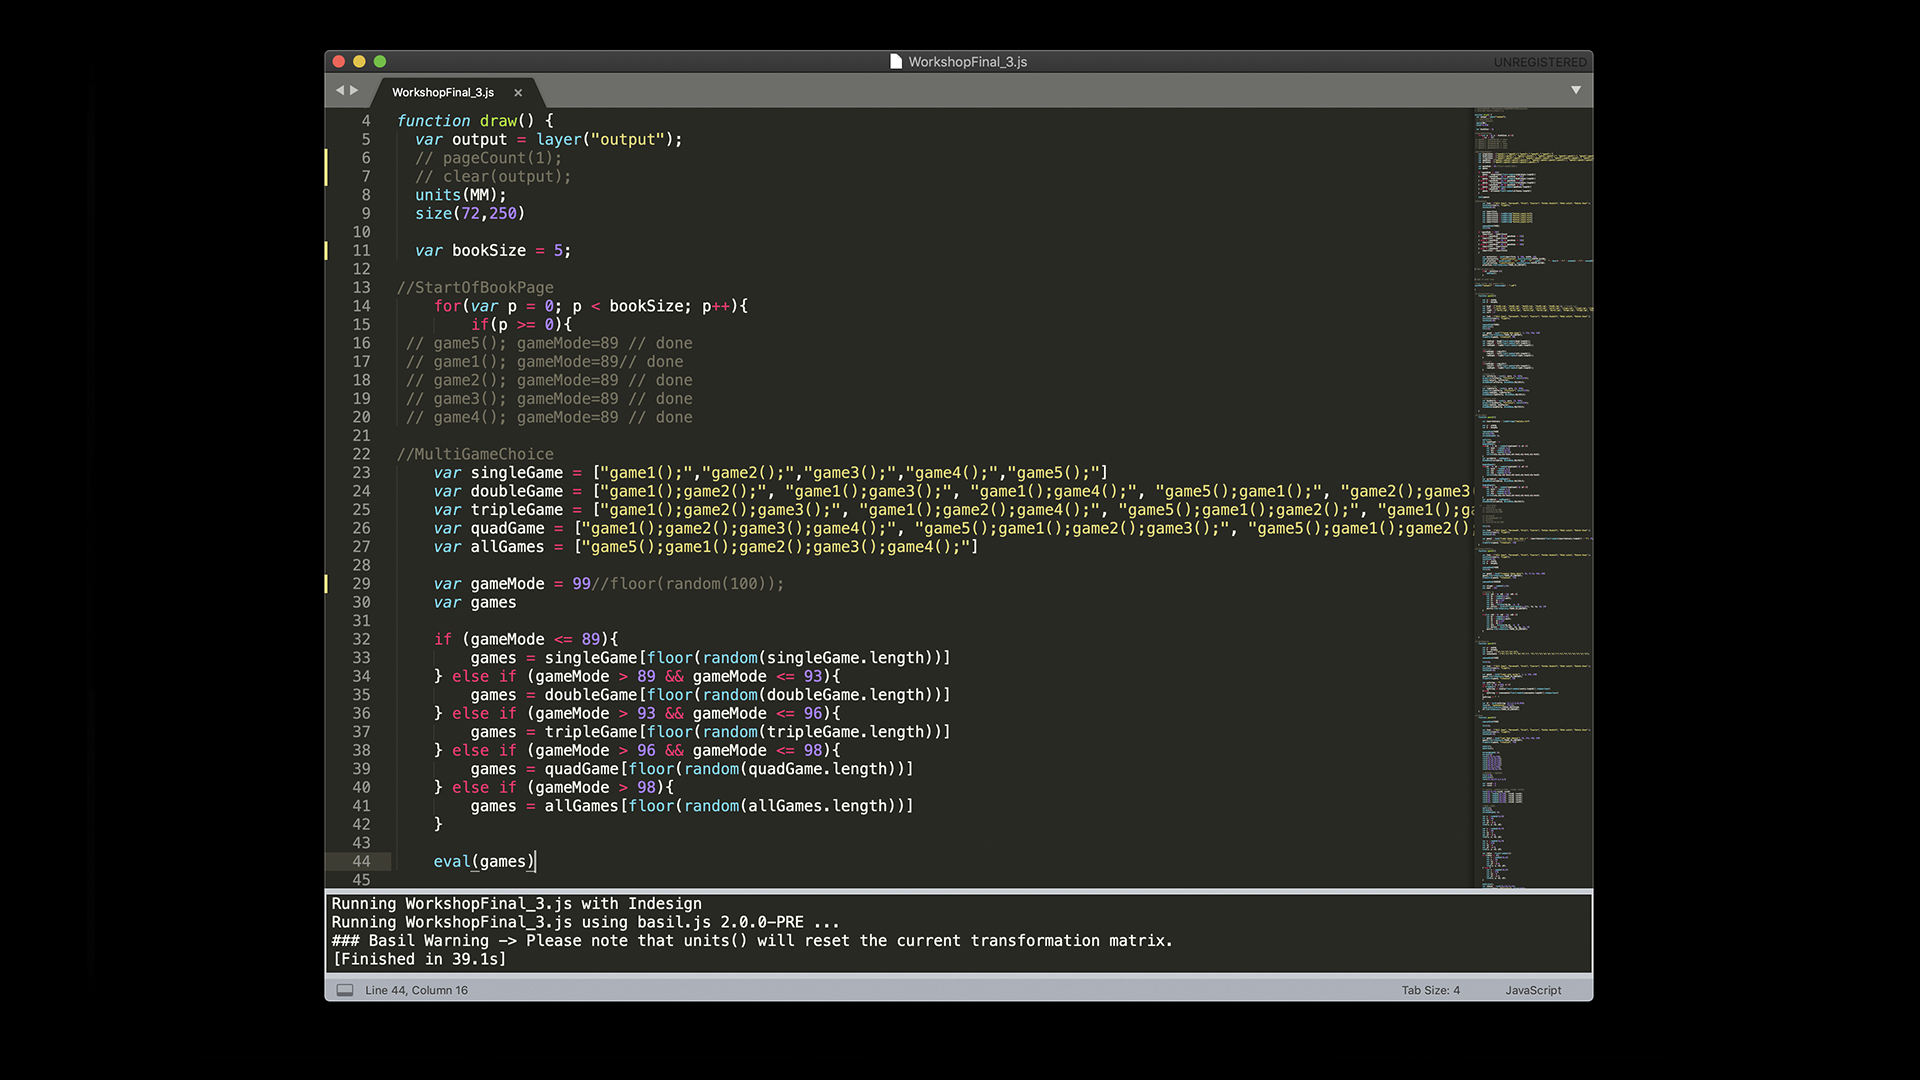Click line number 29 in gutter

click(361, 583)
